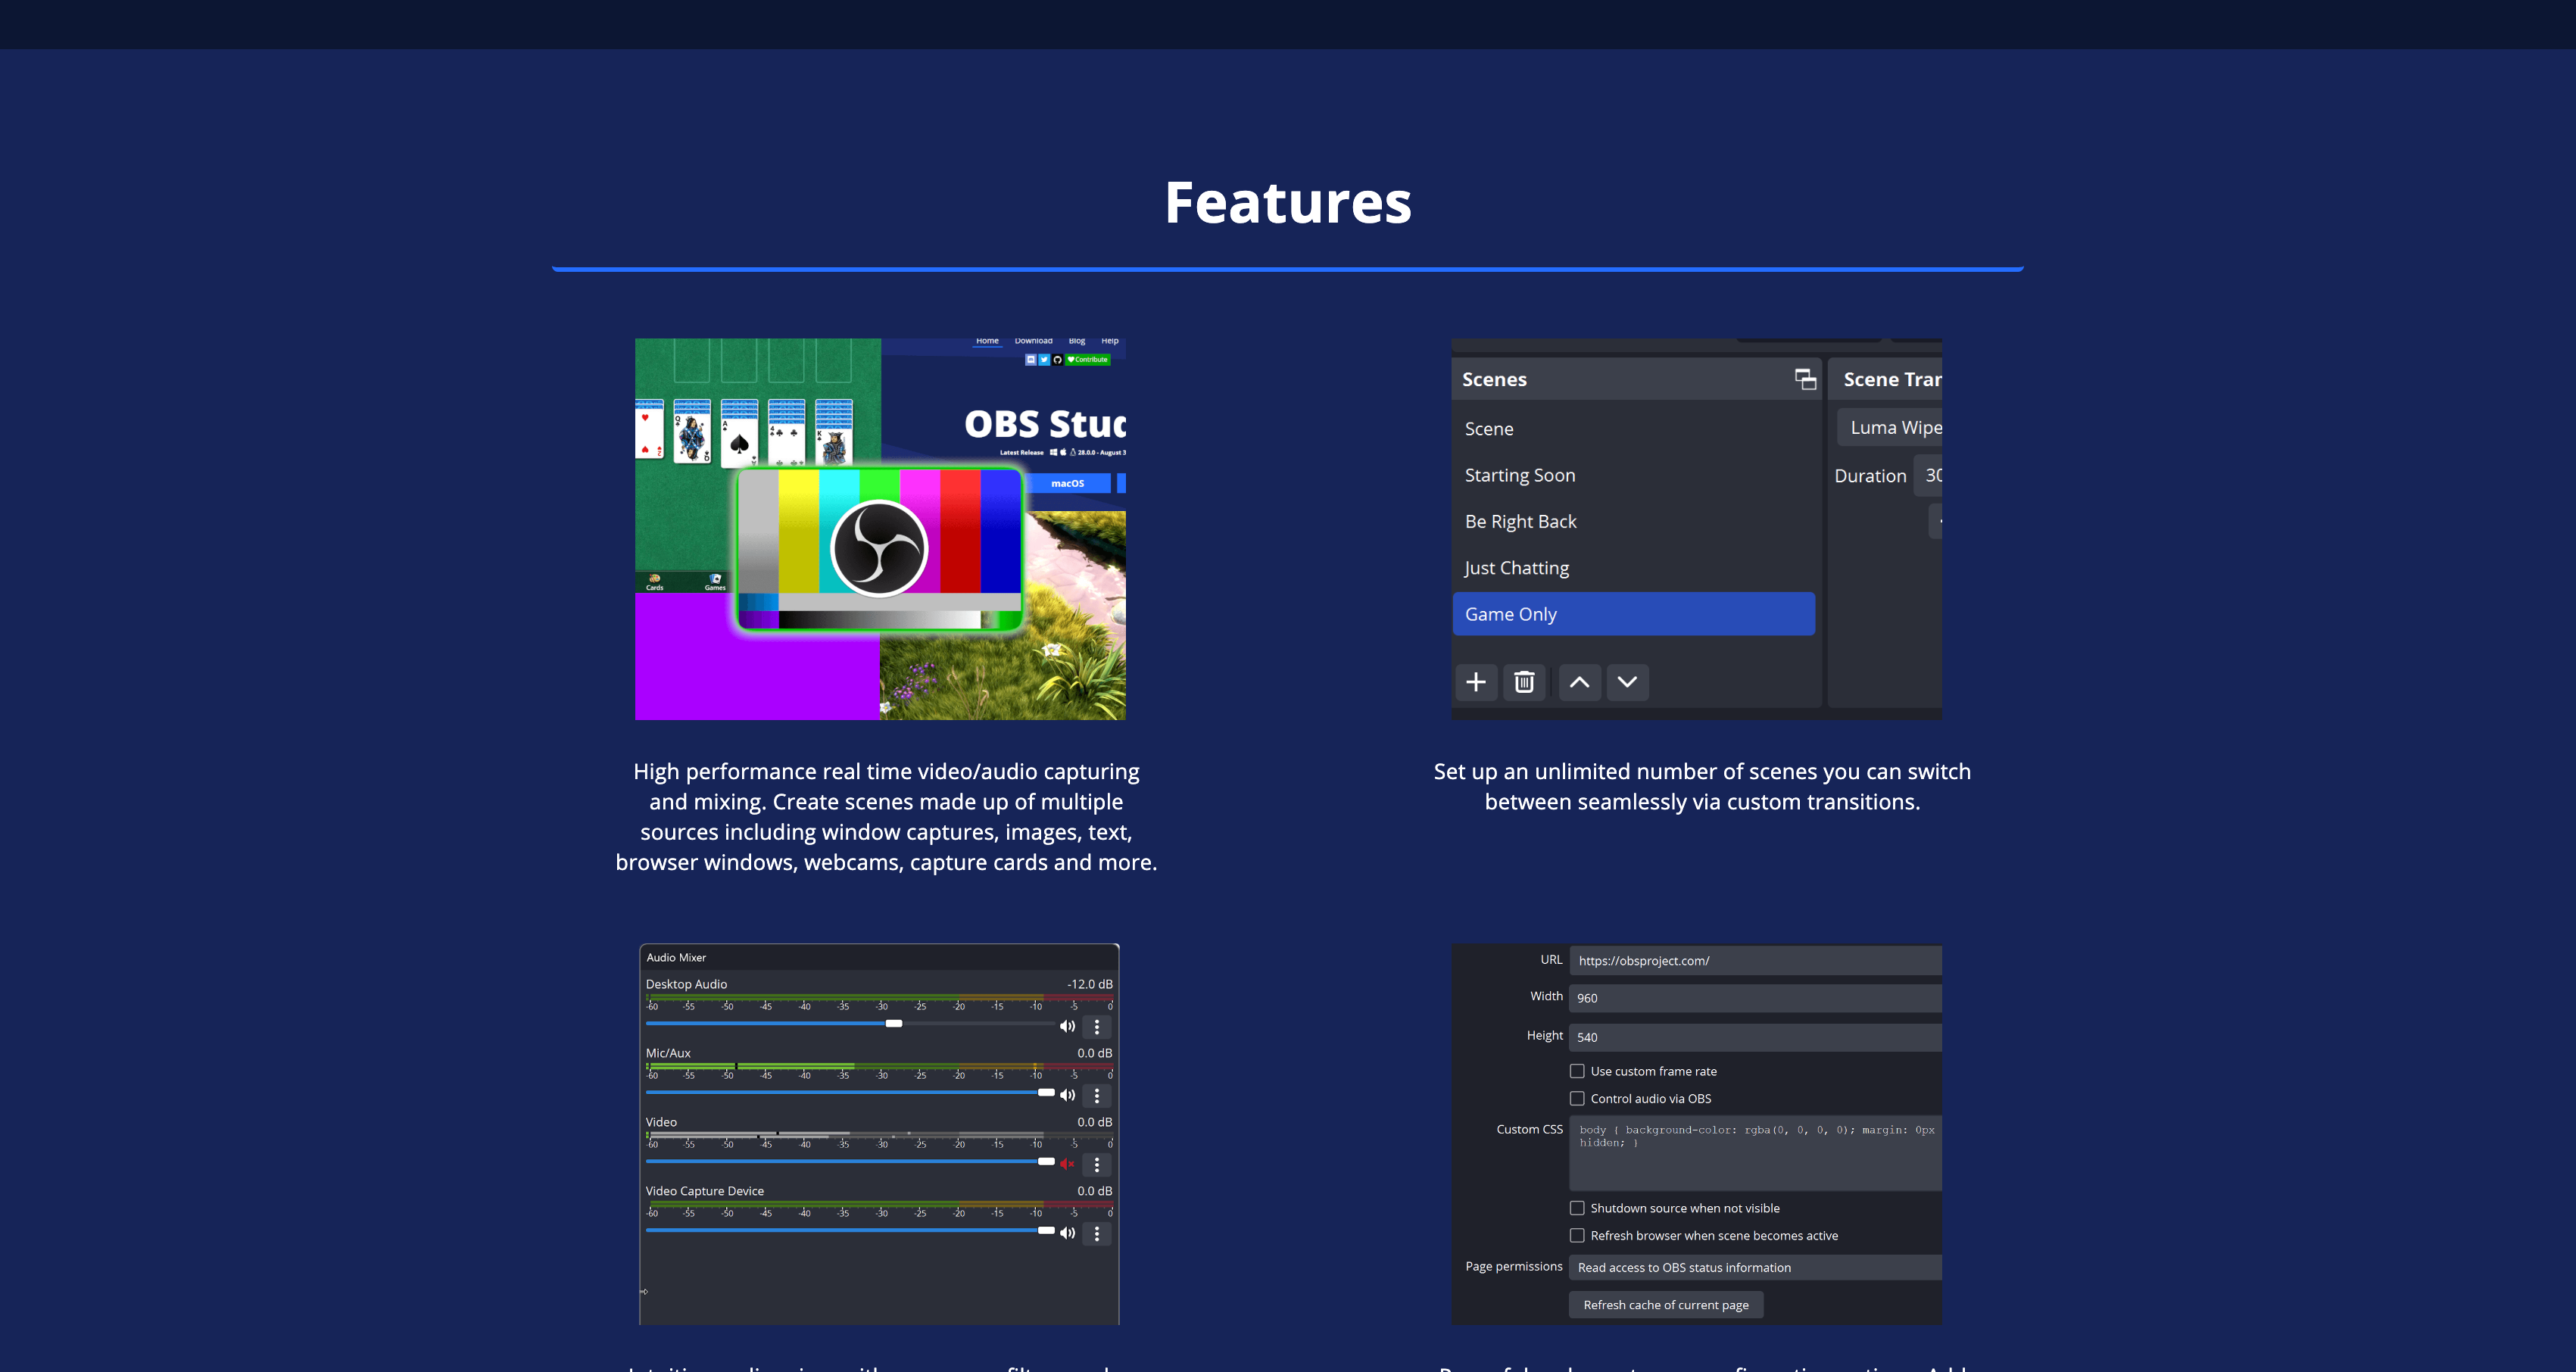Click the Height field showing 540
Image resolution: width=2576 pixels, height=1372 pixels.
[1756, 1037]
